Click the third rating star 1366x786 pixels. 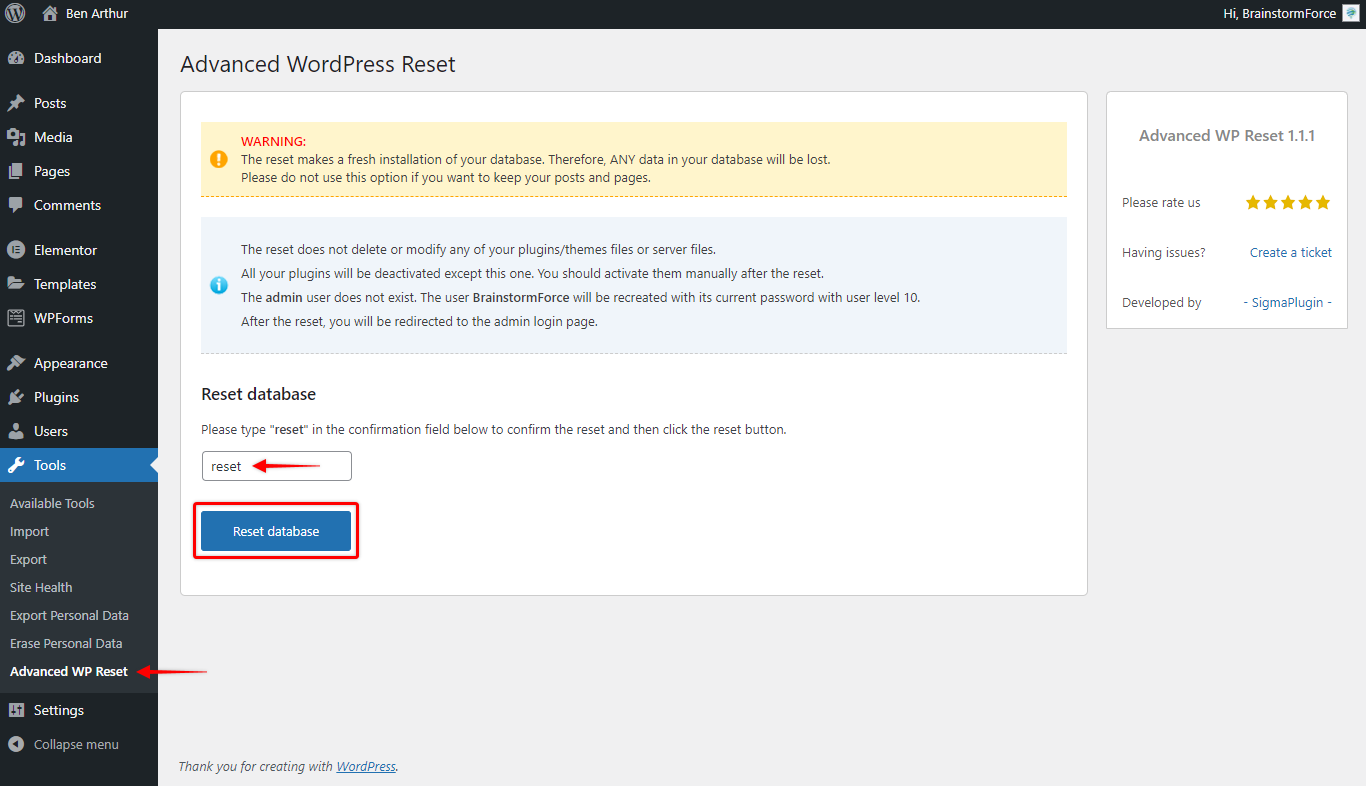pyautogui.click(x=1288, y=202)
